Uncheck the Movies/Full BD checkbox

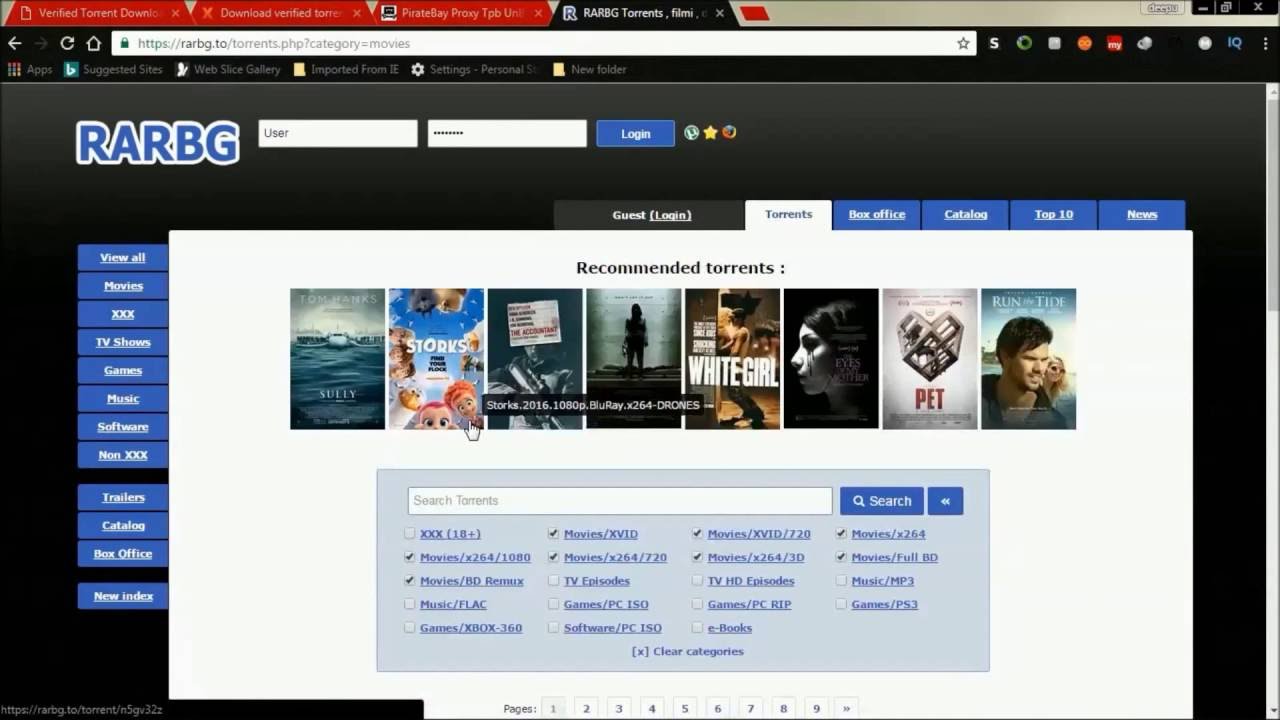[841, 557]
